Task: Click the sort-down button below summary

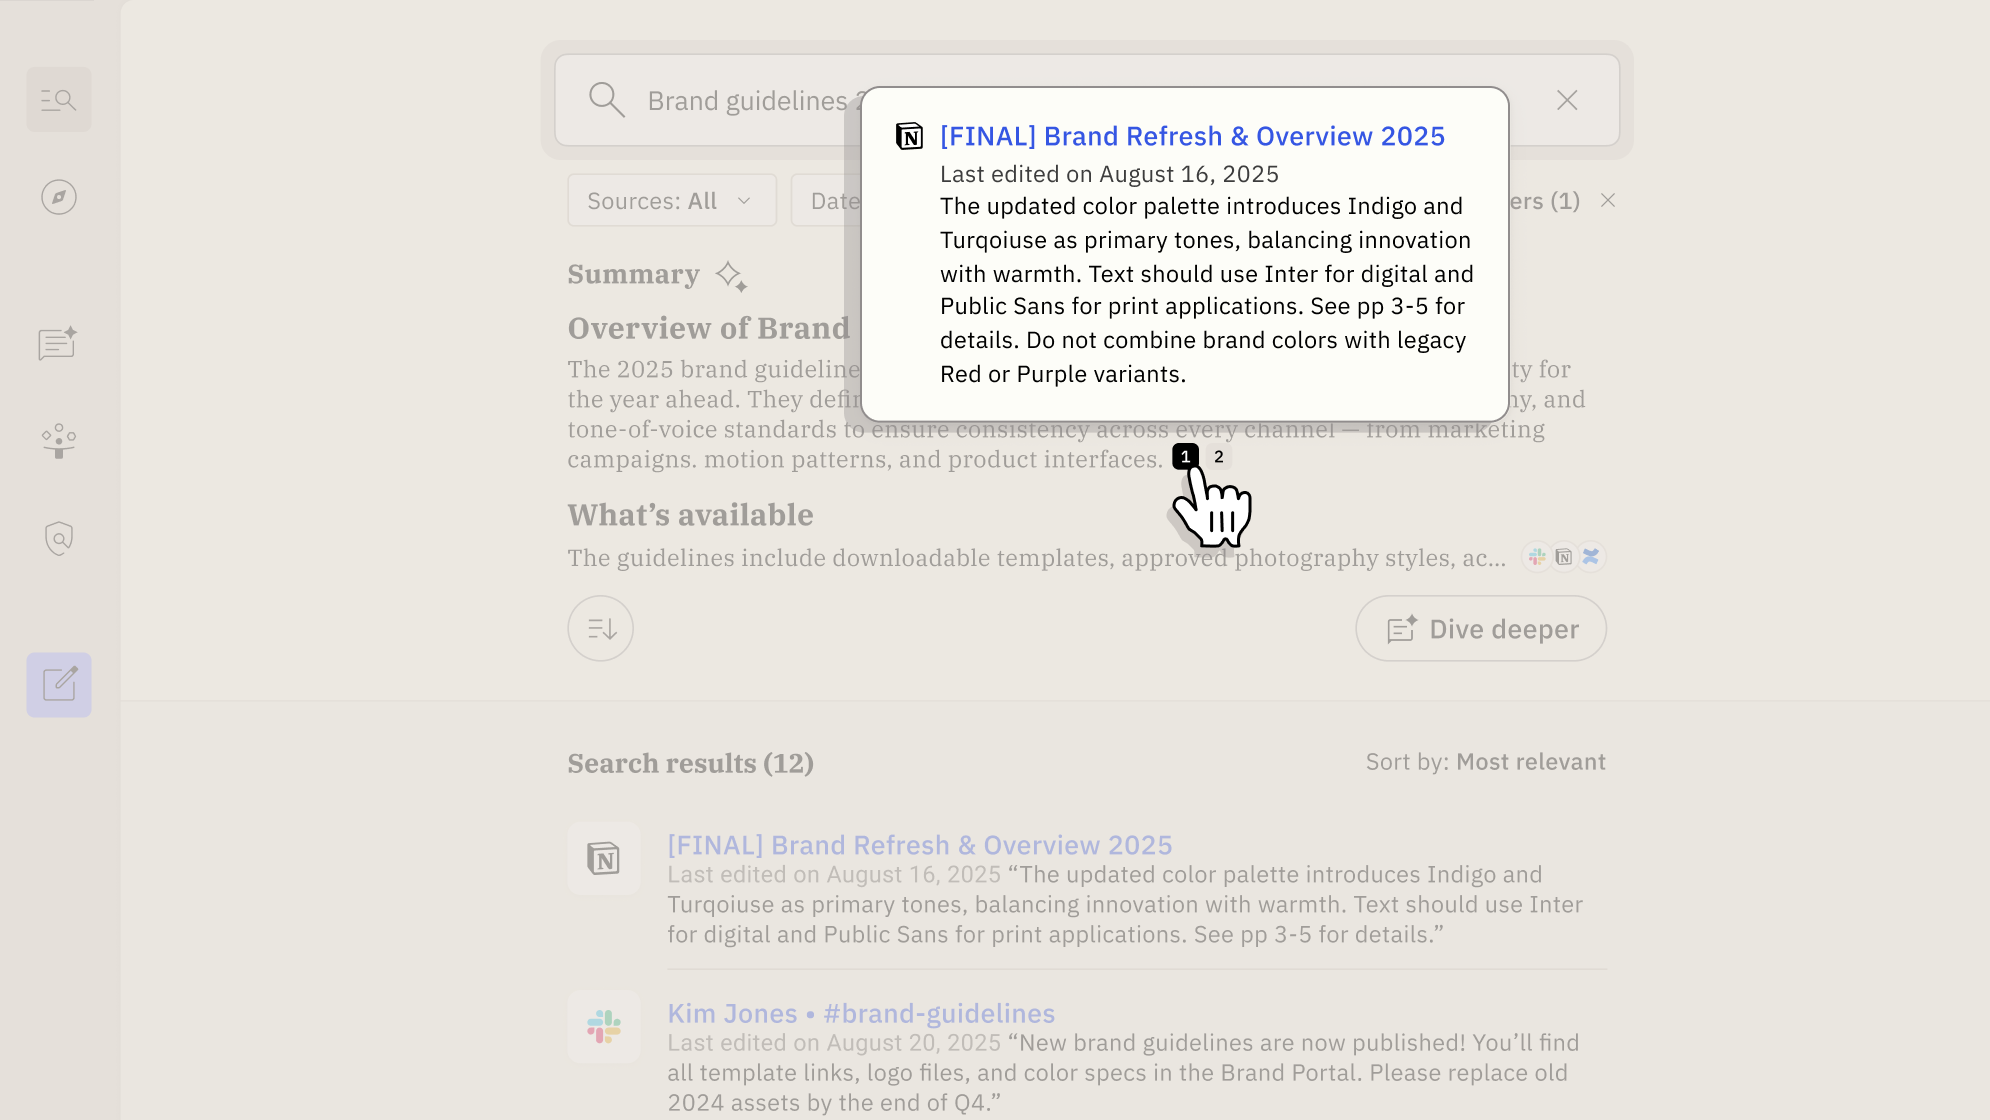Action: coord(600,628)
